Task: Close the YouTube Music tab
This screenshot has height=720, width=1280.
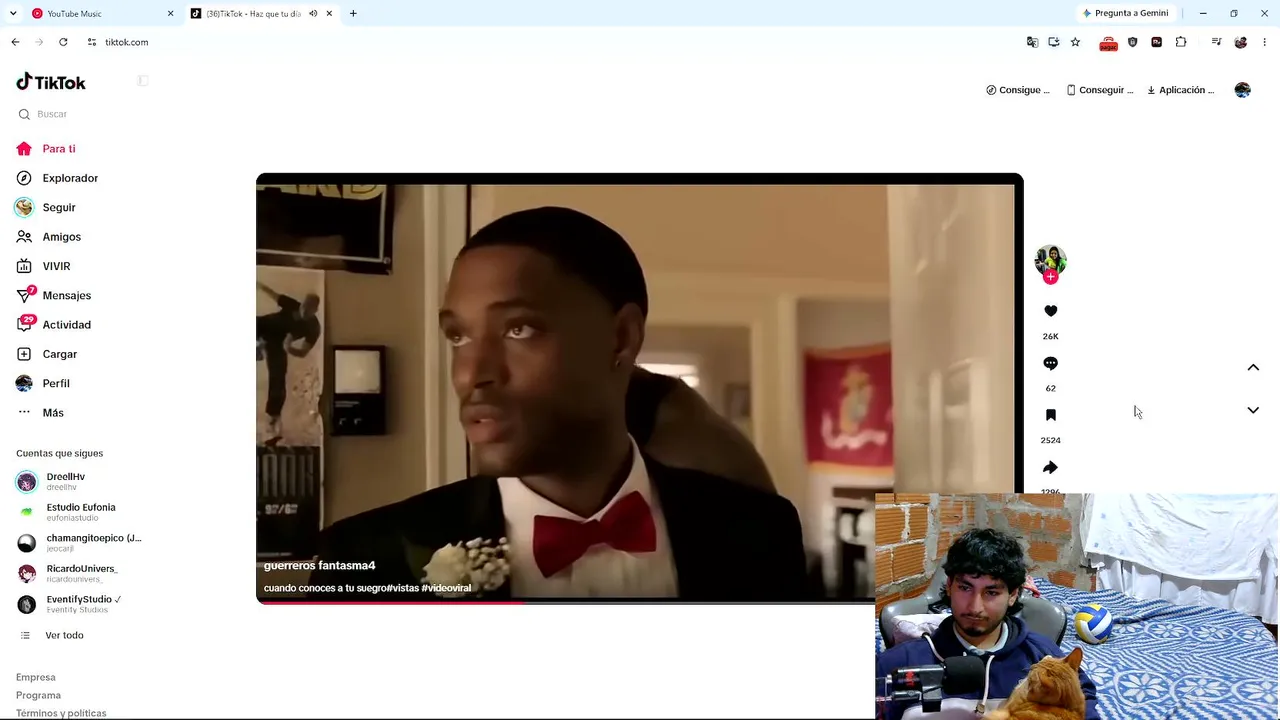Action: click(x=170, y=14)
